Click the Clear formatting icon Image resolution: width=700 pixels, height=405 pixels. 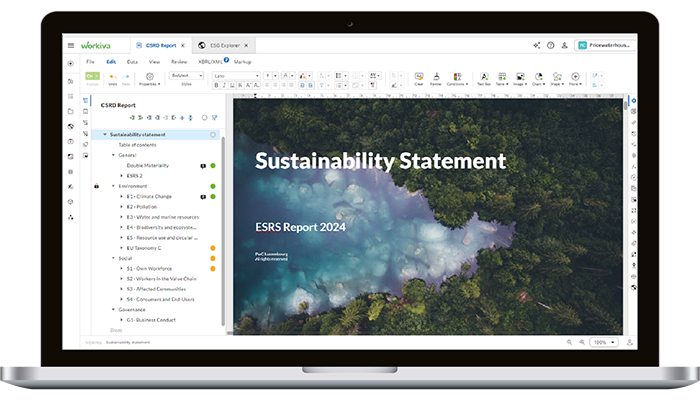point(419,77)
